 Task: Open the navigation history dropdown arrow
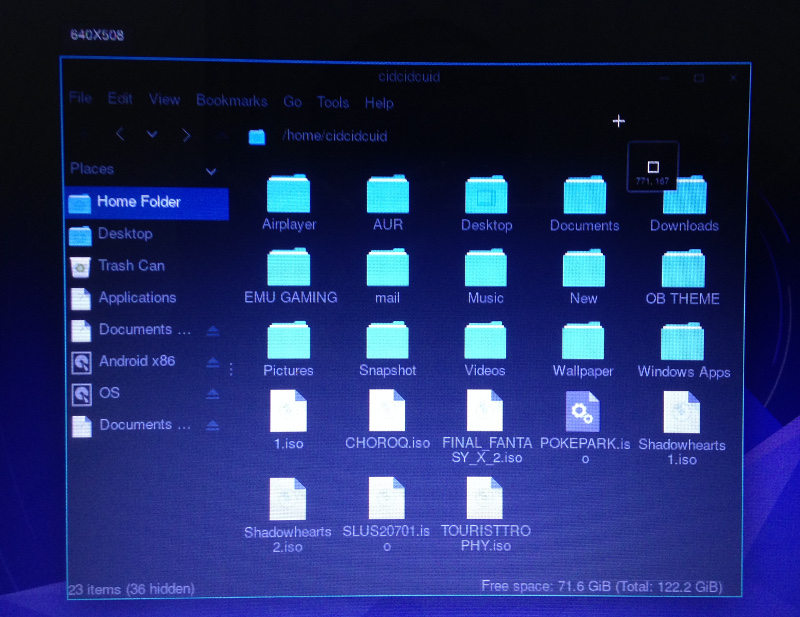tap(152, 134)
